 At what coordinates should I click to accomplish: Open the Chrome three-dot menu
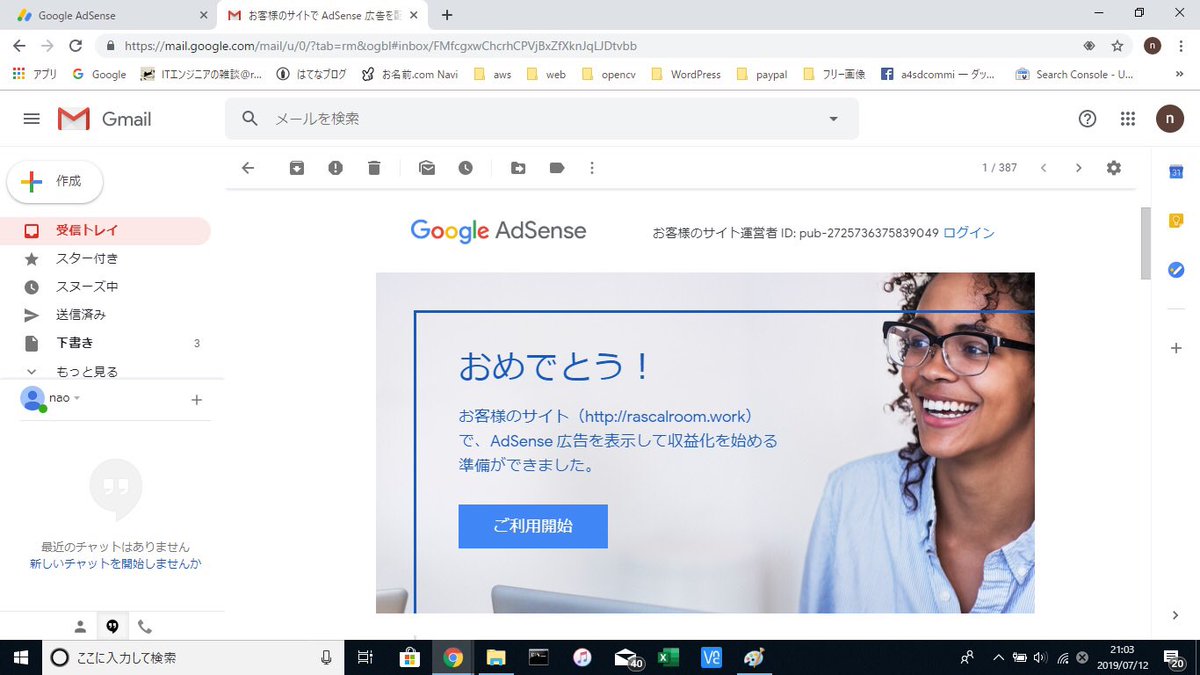[x=1181, y=46]
